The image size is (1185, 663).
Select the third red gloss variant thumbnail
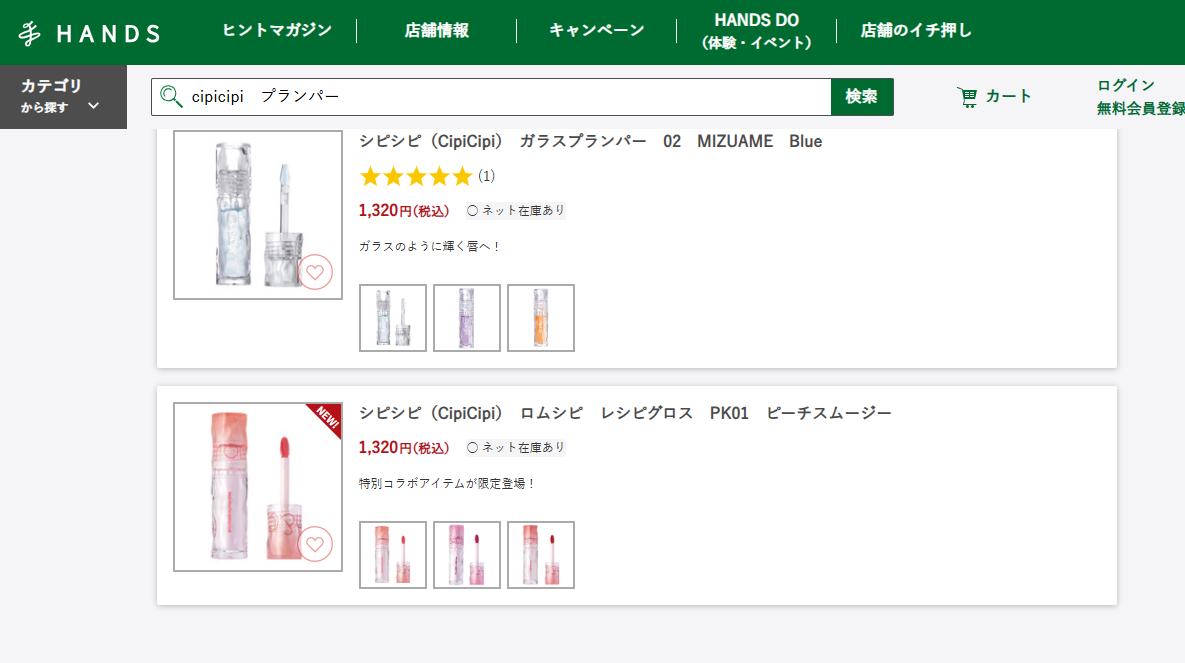point(541,555)
